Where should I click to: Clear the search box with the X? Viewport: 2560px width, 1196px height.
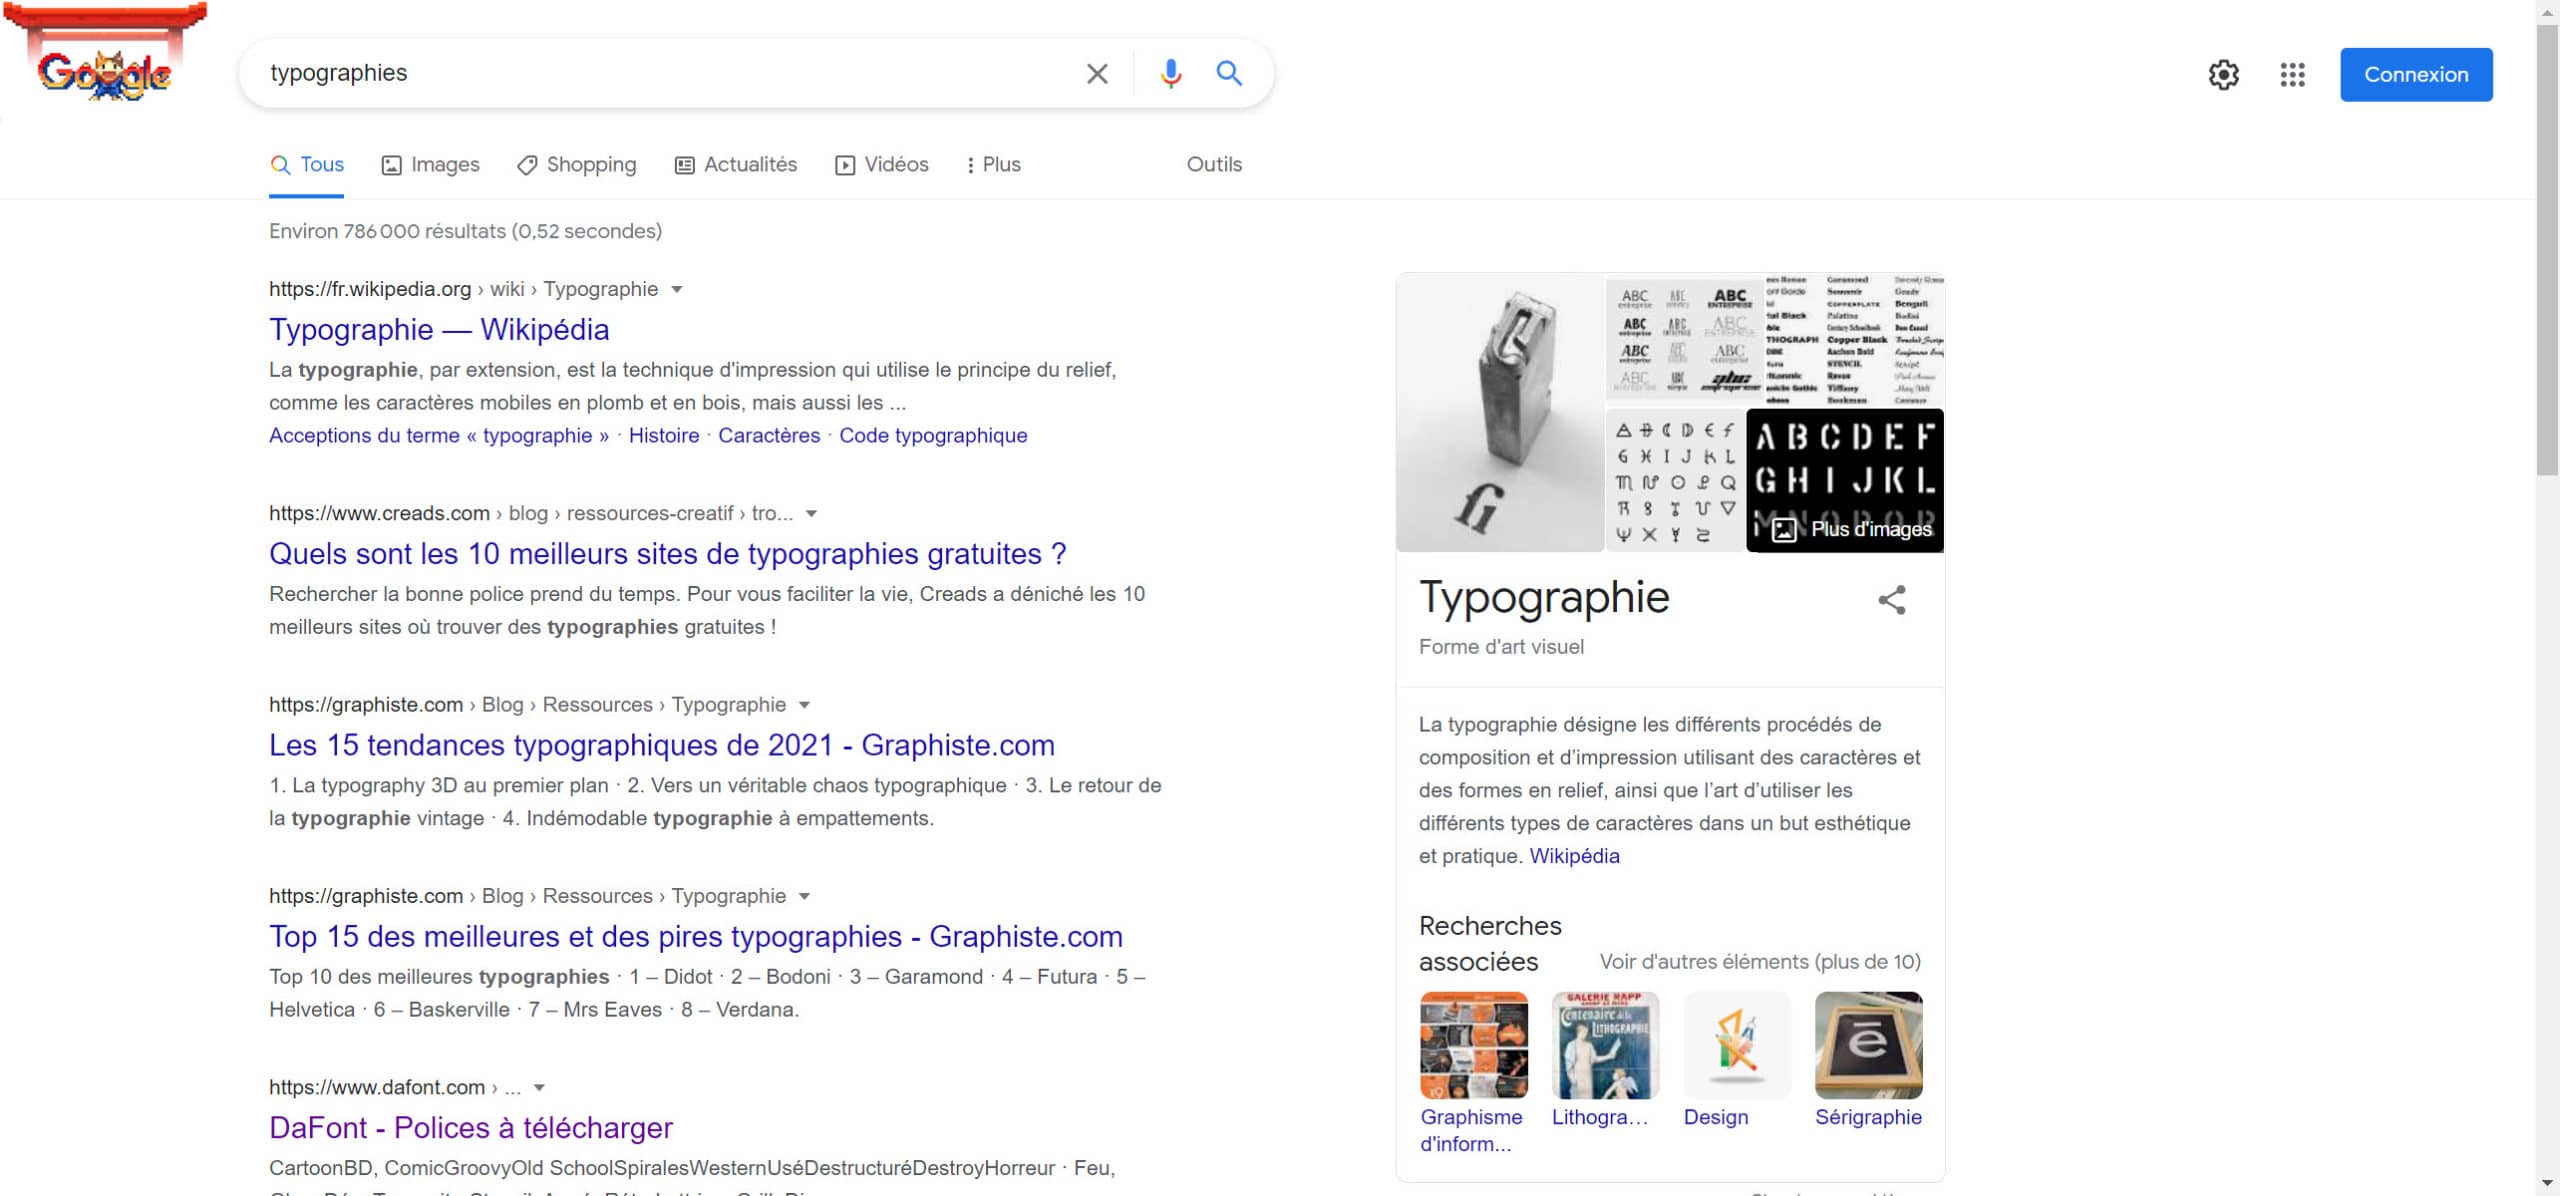(x=1097, y=74)
